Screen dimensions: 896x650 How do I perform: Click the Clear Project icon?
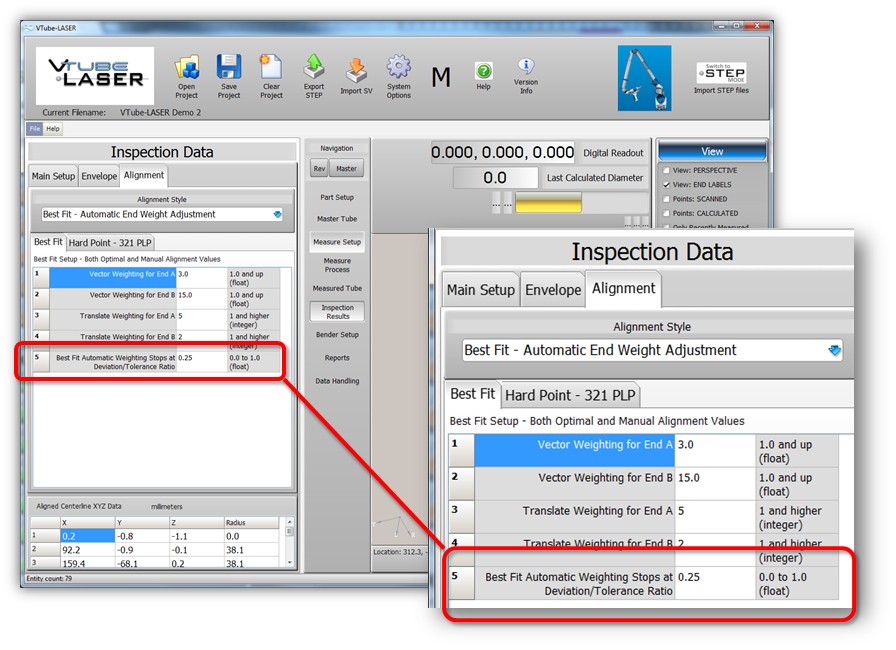point(271,67)
